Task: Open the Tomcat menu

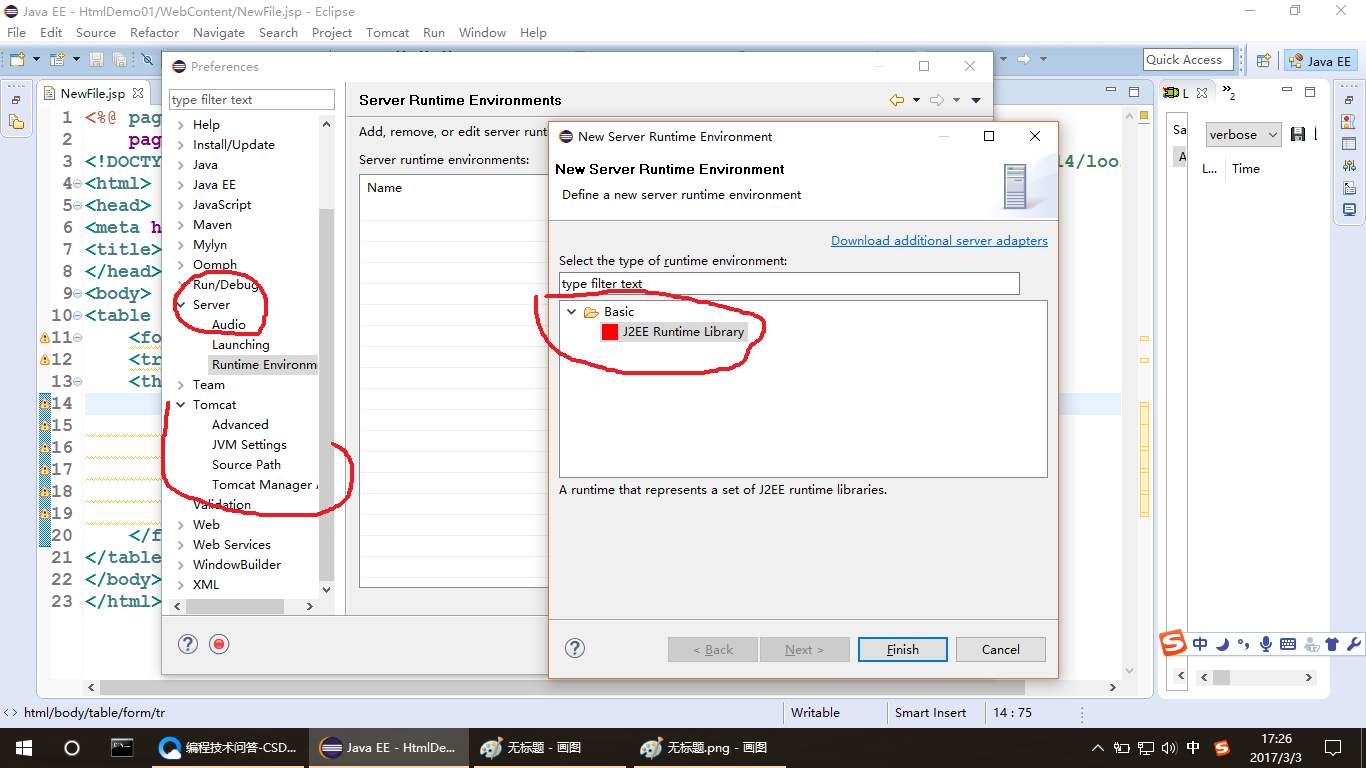Action: (x=388, y=32)
